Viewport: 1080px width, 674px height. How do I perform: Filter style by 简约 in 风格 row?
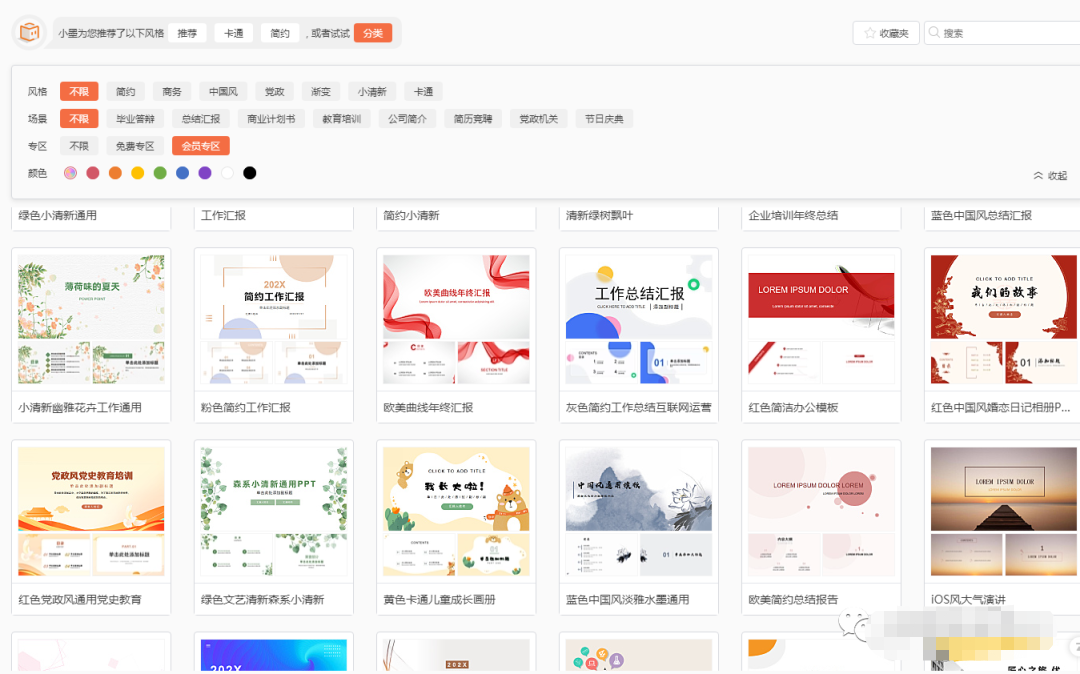click(x=125, y=92)
